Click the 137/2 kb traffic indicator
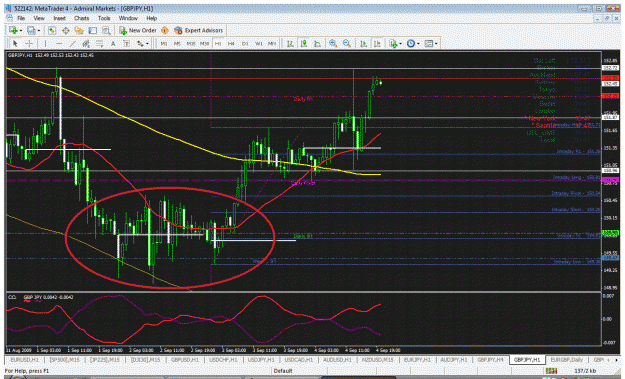The height and width of the screenshot is (379, 625). click(x=584, y=371)
